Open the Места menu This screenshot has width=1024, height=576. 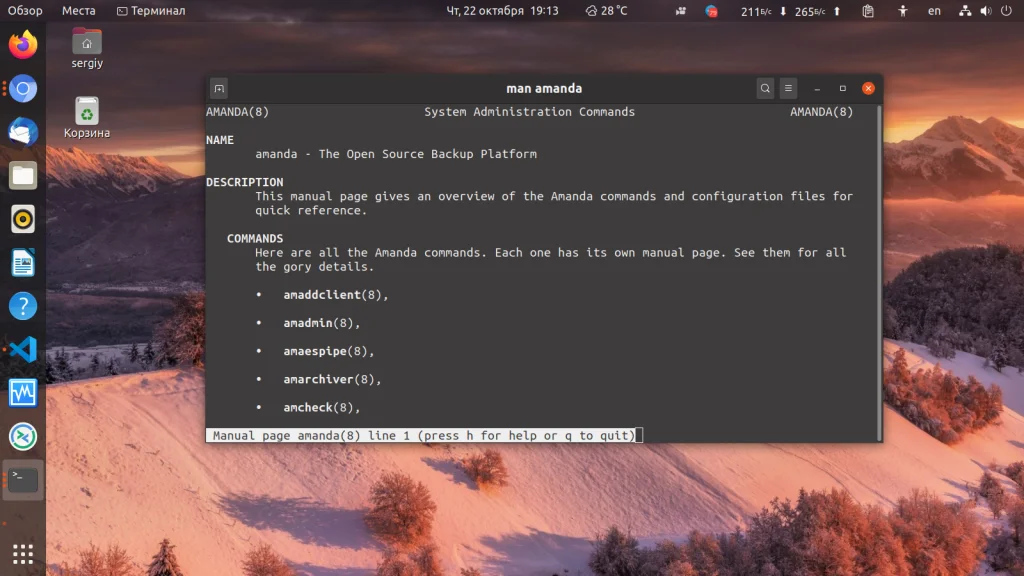click(x=78, y=10)
